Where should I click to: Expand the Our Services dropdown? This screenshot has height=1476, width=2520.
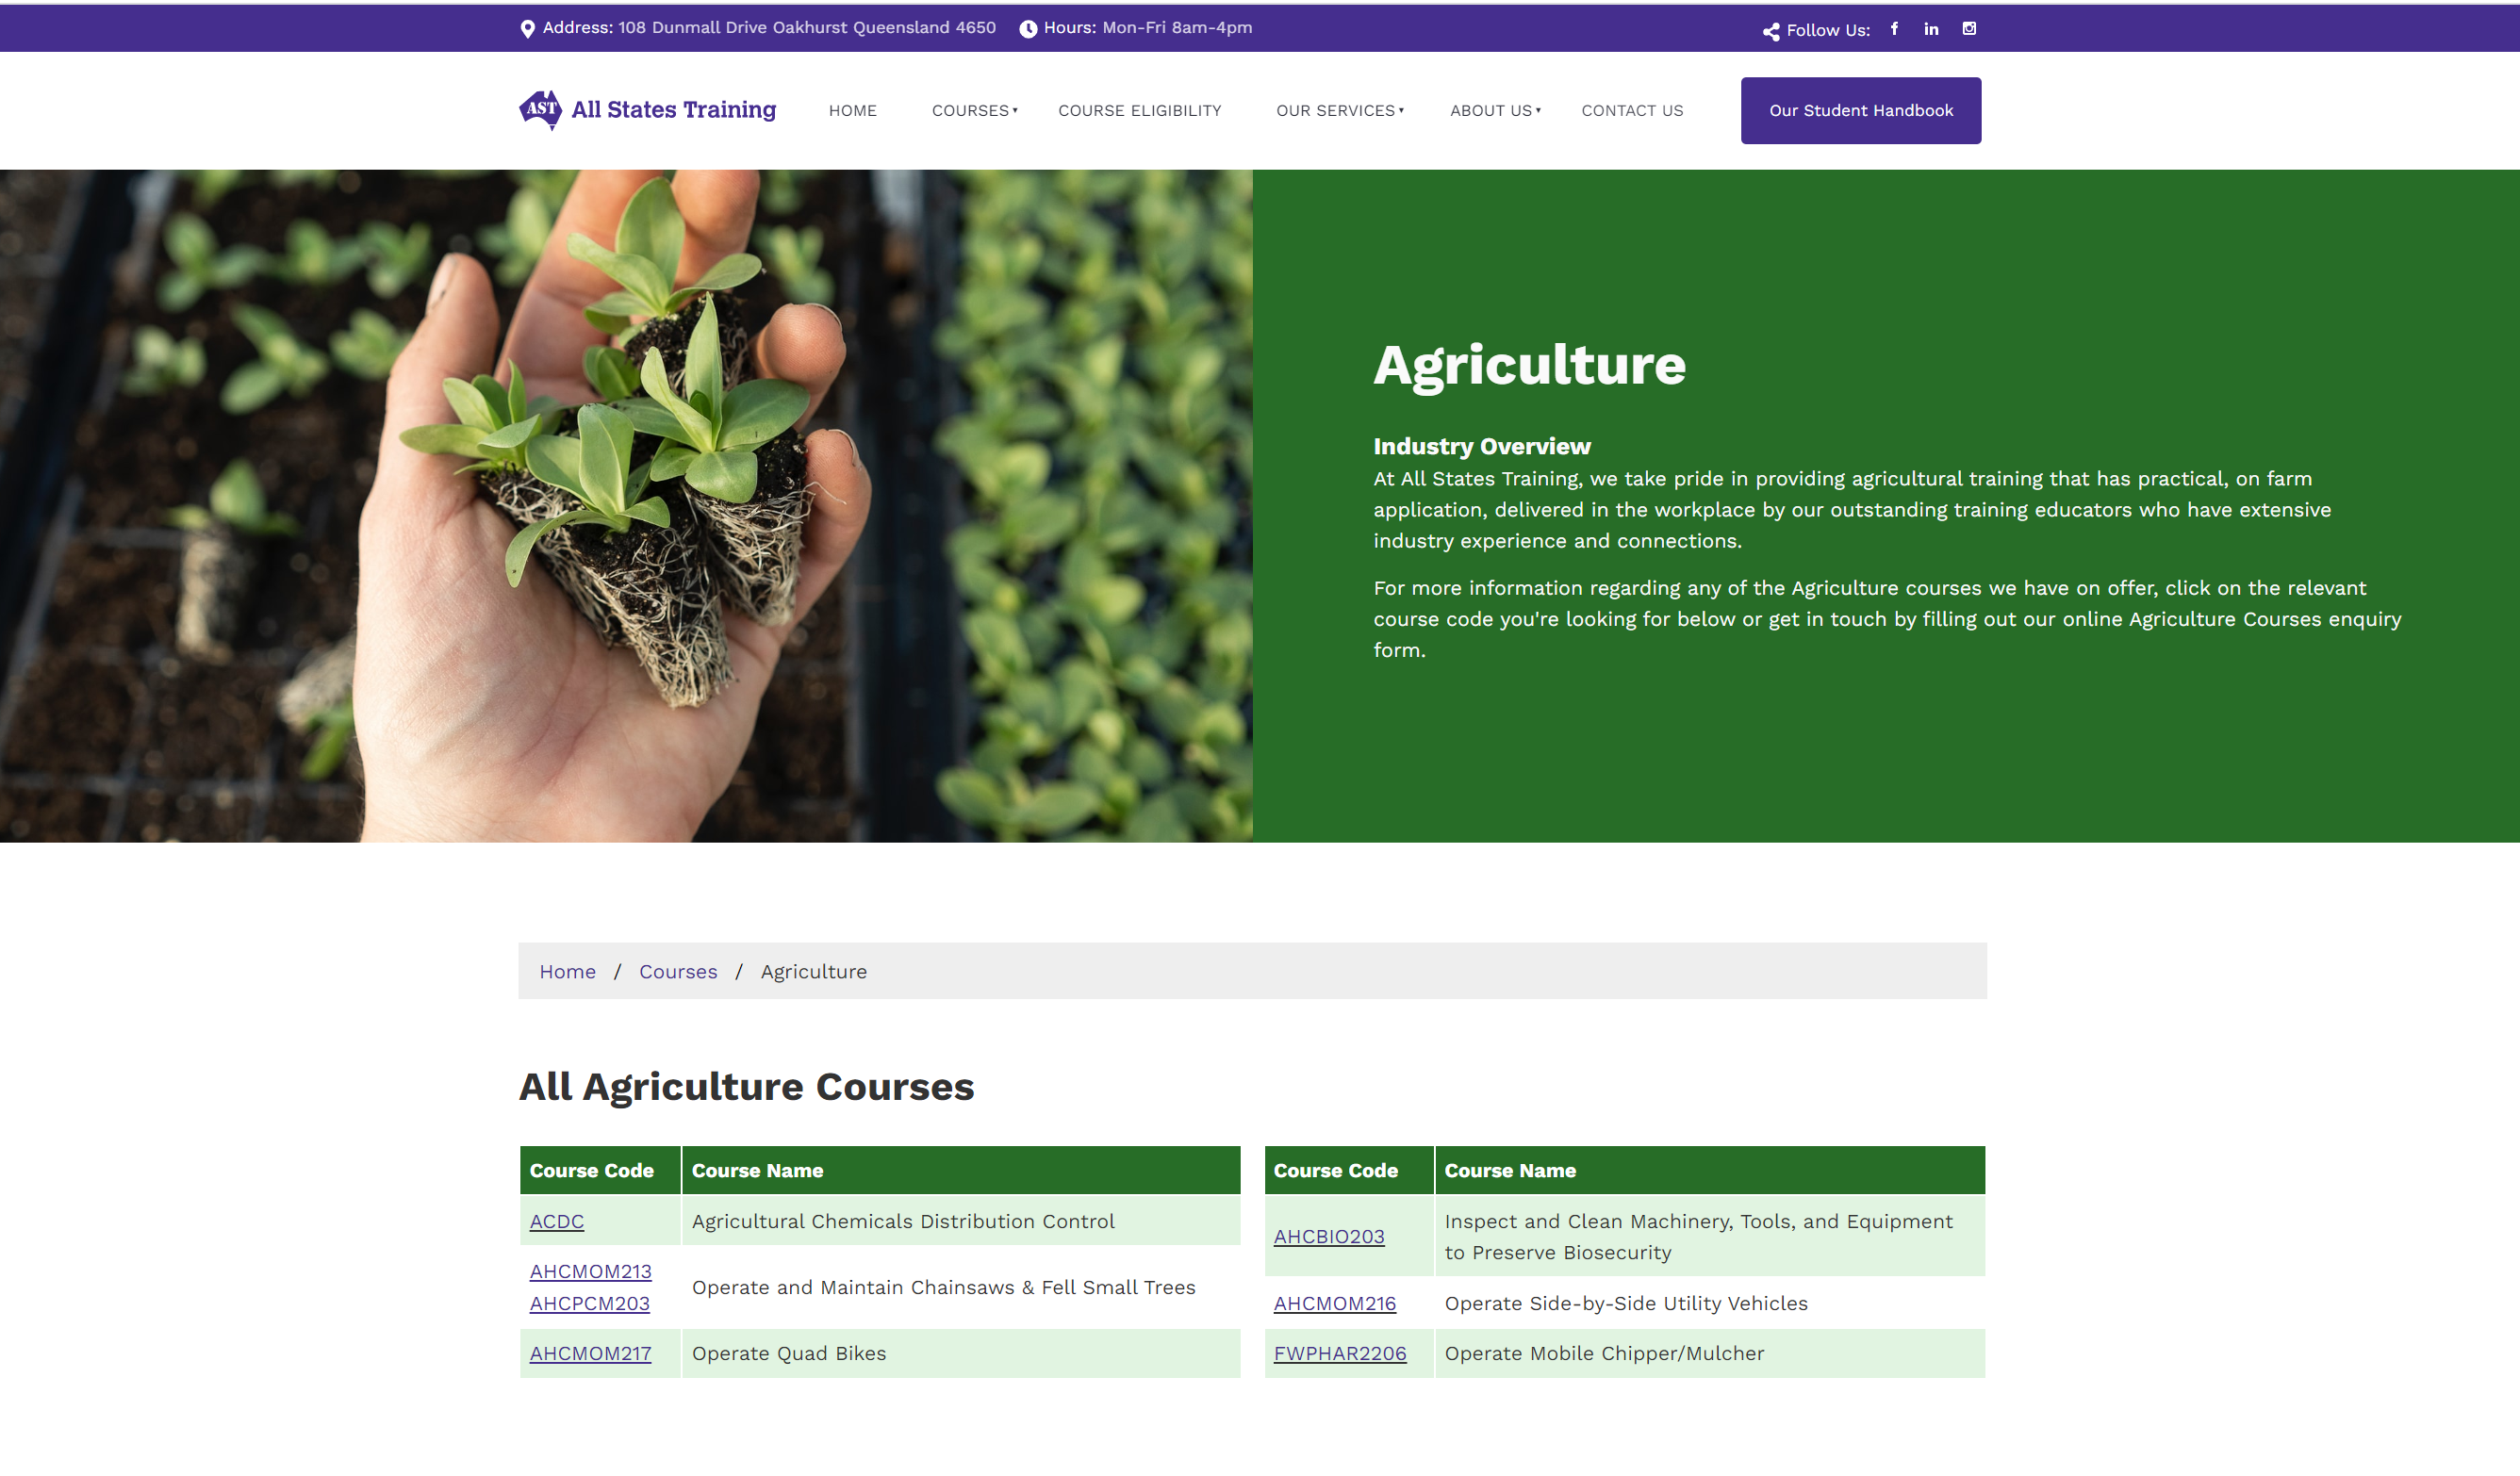tap(1339, 111)
